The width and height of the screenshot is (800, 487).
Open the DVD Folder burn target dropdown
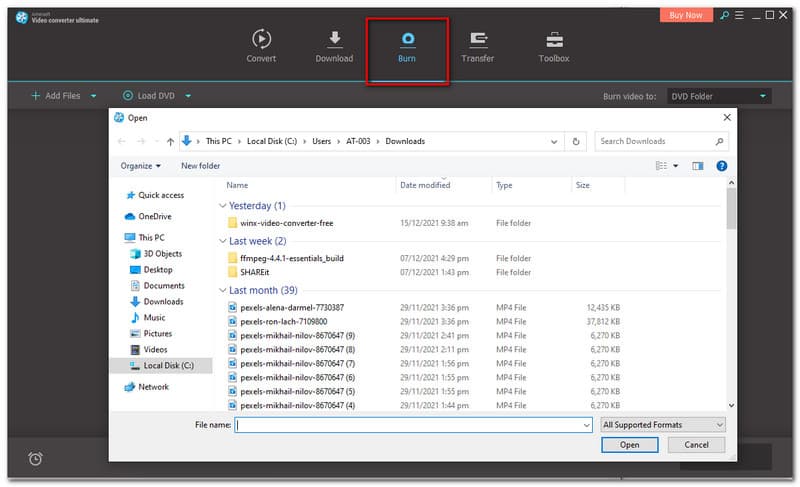717,96
